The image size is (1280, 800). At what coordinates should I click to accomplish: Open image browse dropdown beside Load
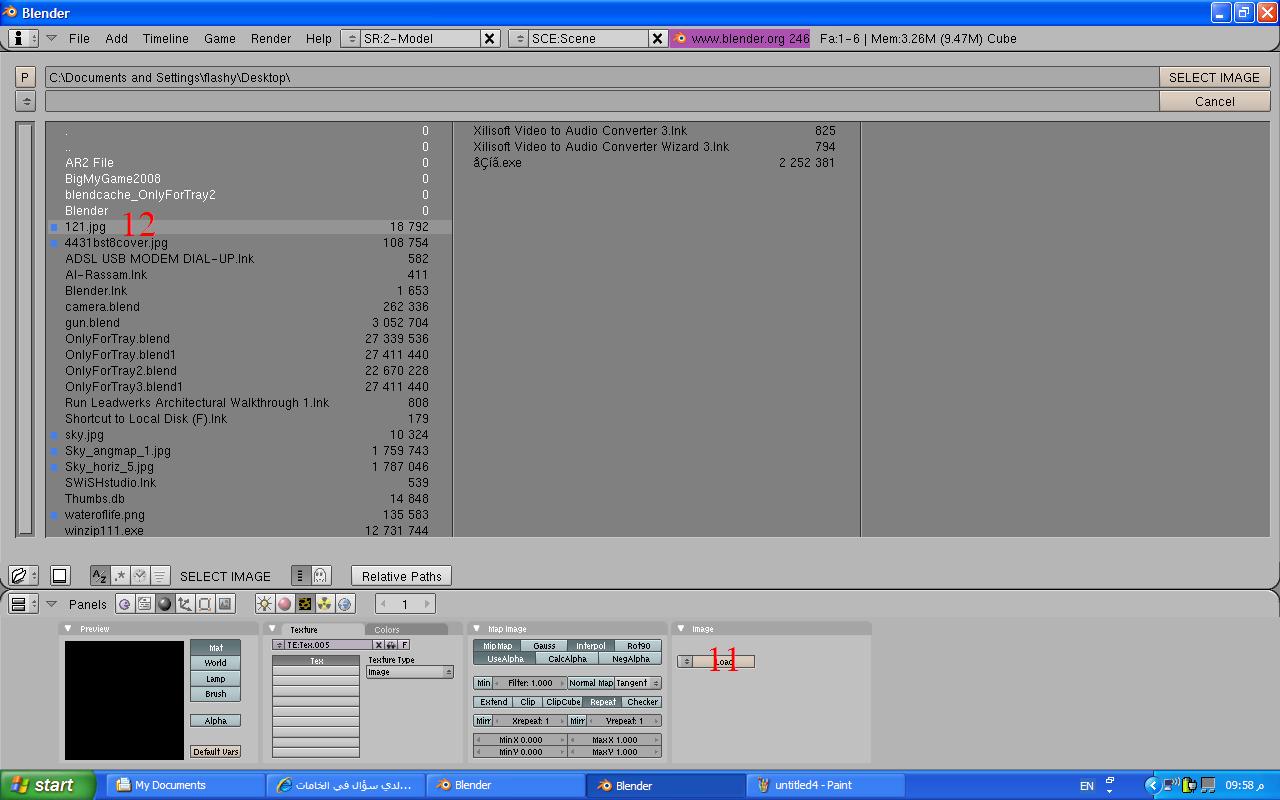[685, 662]
